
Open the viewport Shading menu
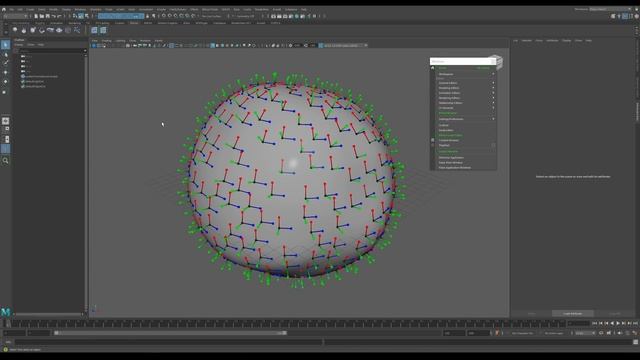pyautogui.click(x=107, y=41)
